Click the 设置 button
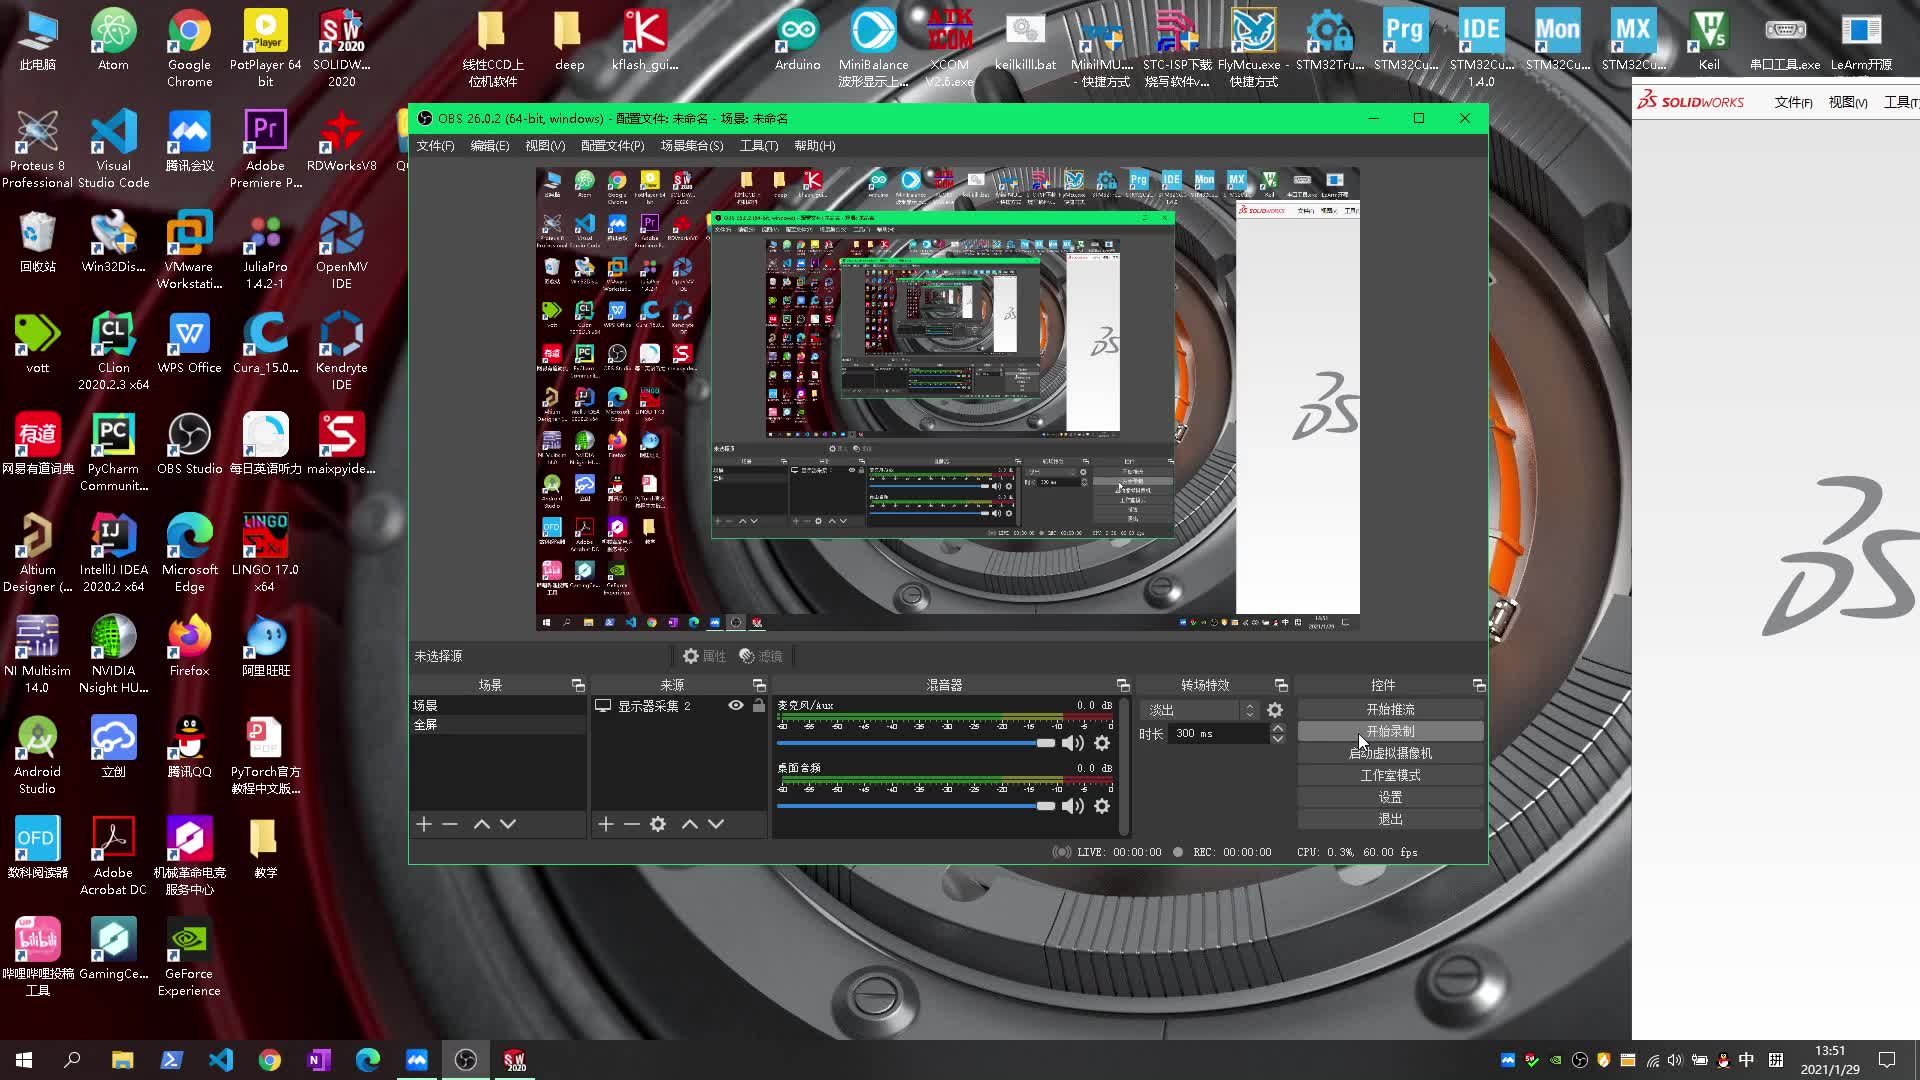The width and height of the screenshot is (1920, 1080). 1390,797
